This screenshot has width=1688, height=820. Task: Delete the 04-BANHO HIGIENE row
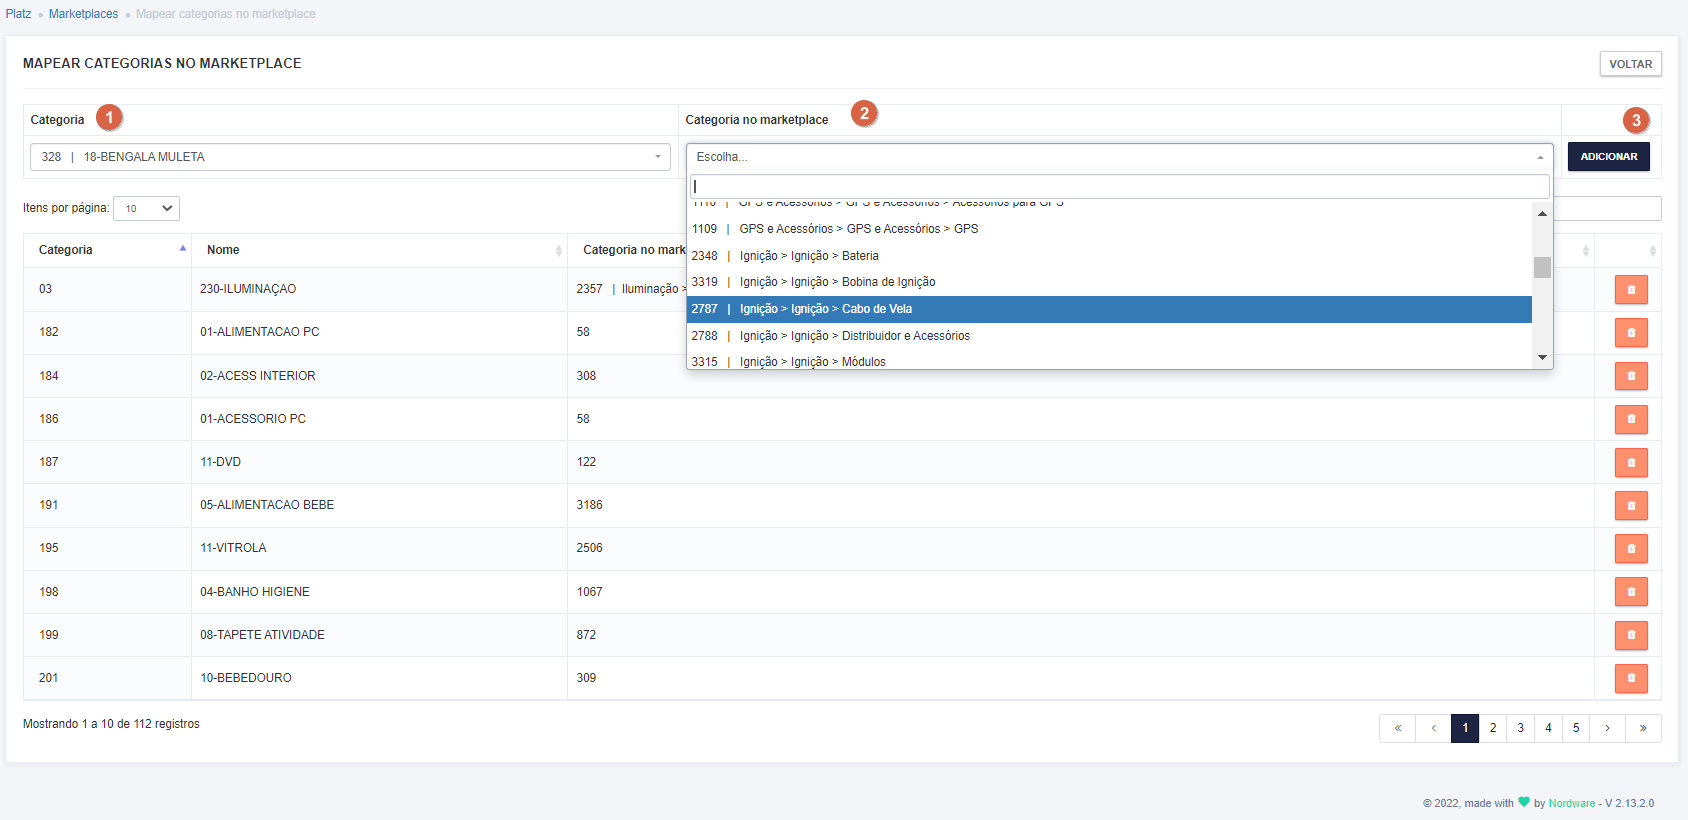tap(1631, 592)
